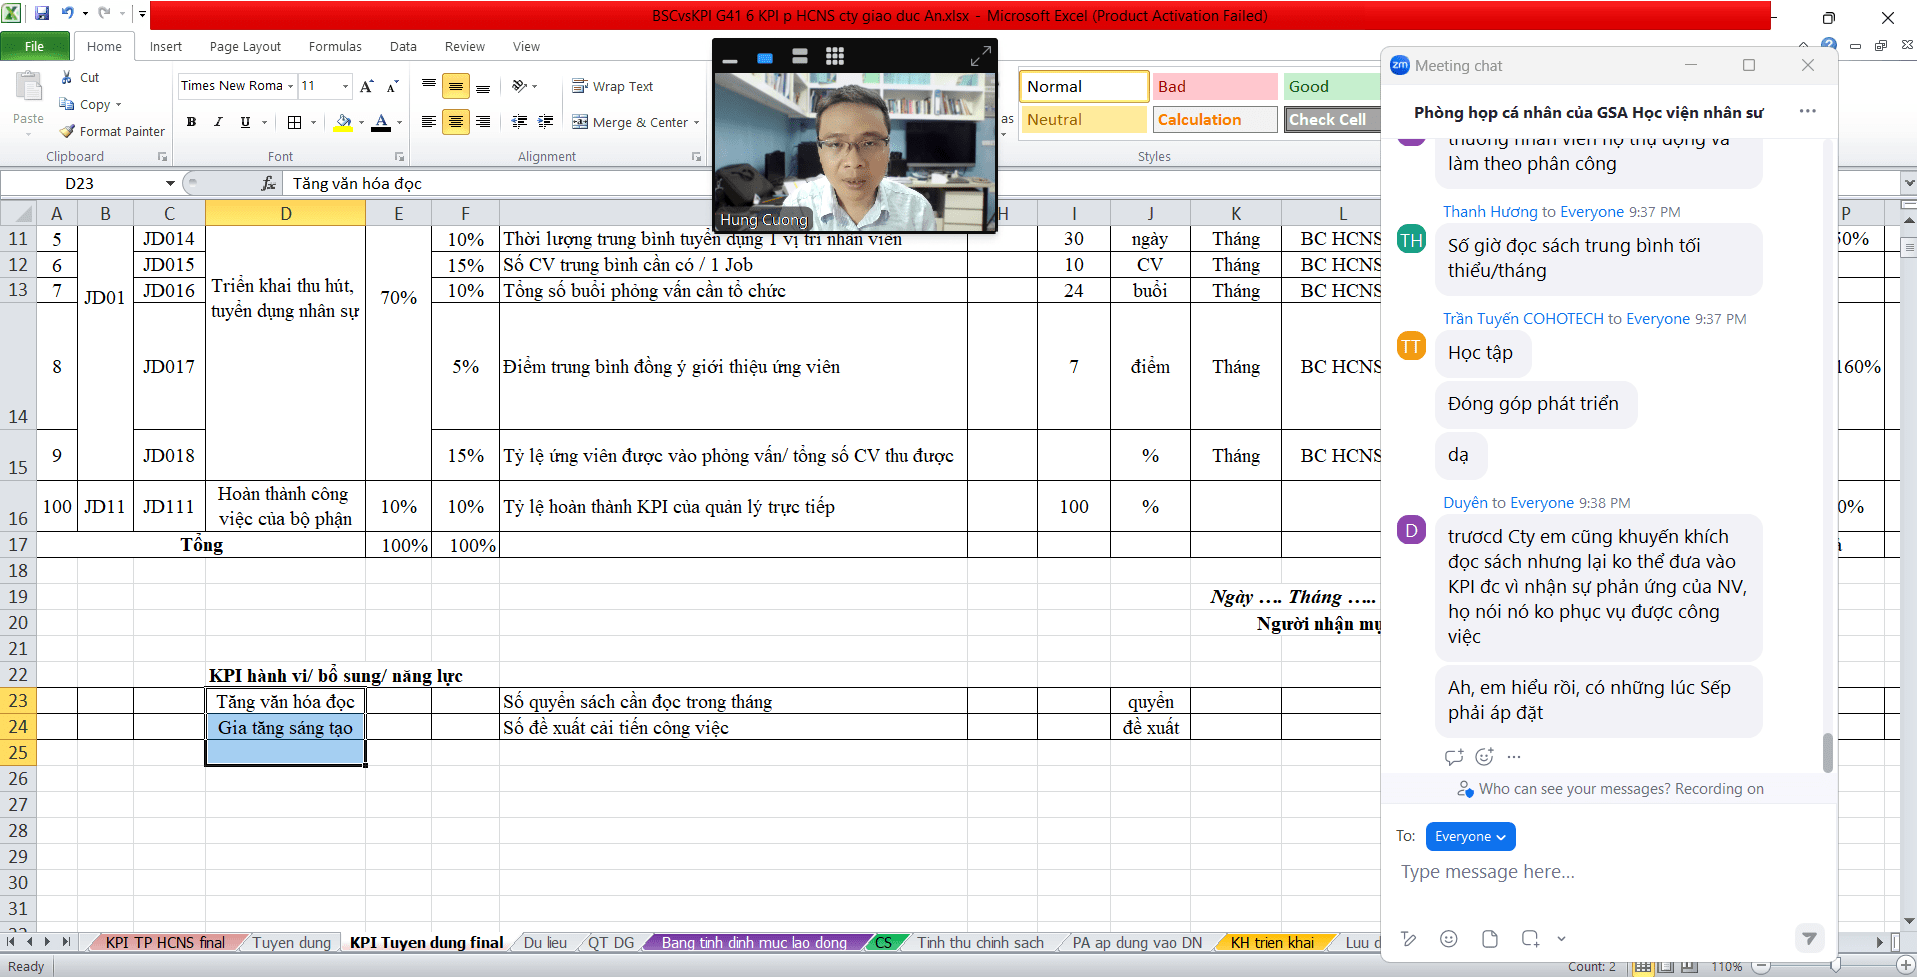
Task: Toggle underline formatting
Action: pyautogui.click(x=245, y=122)
